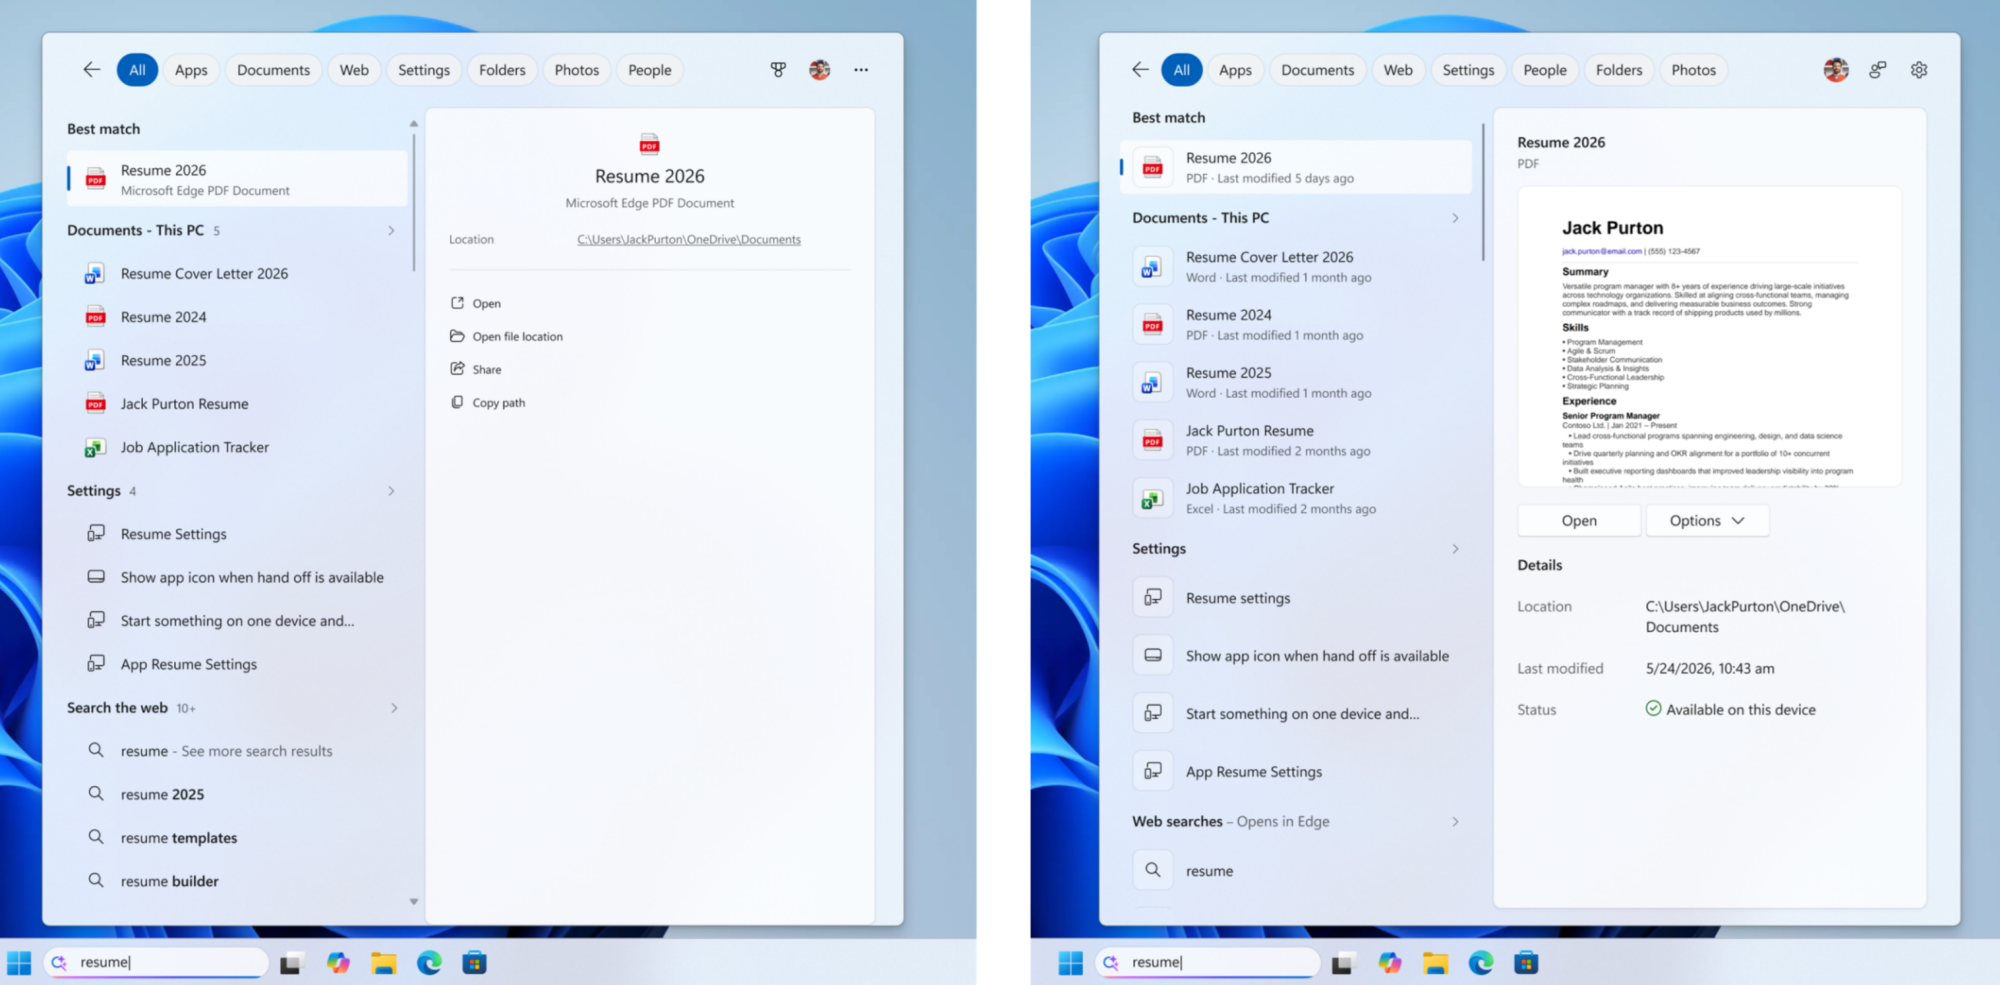Open the search settings gear icon
This screenshot has height=985, width=2000.
pyautogui.click(x=1919, y=70)
